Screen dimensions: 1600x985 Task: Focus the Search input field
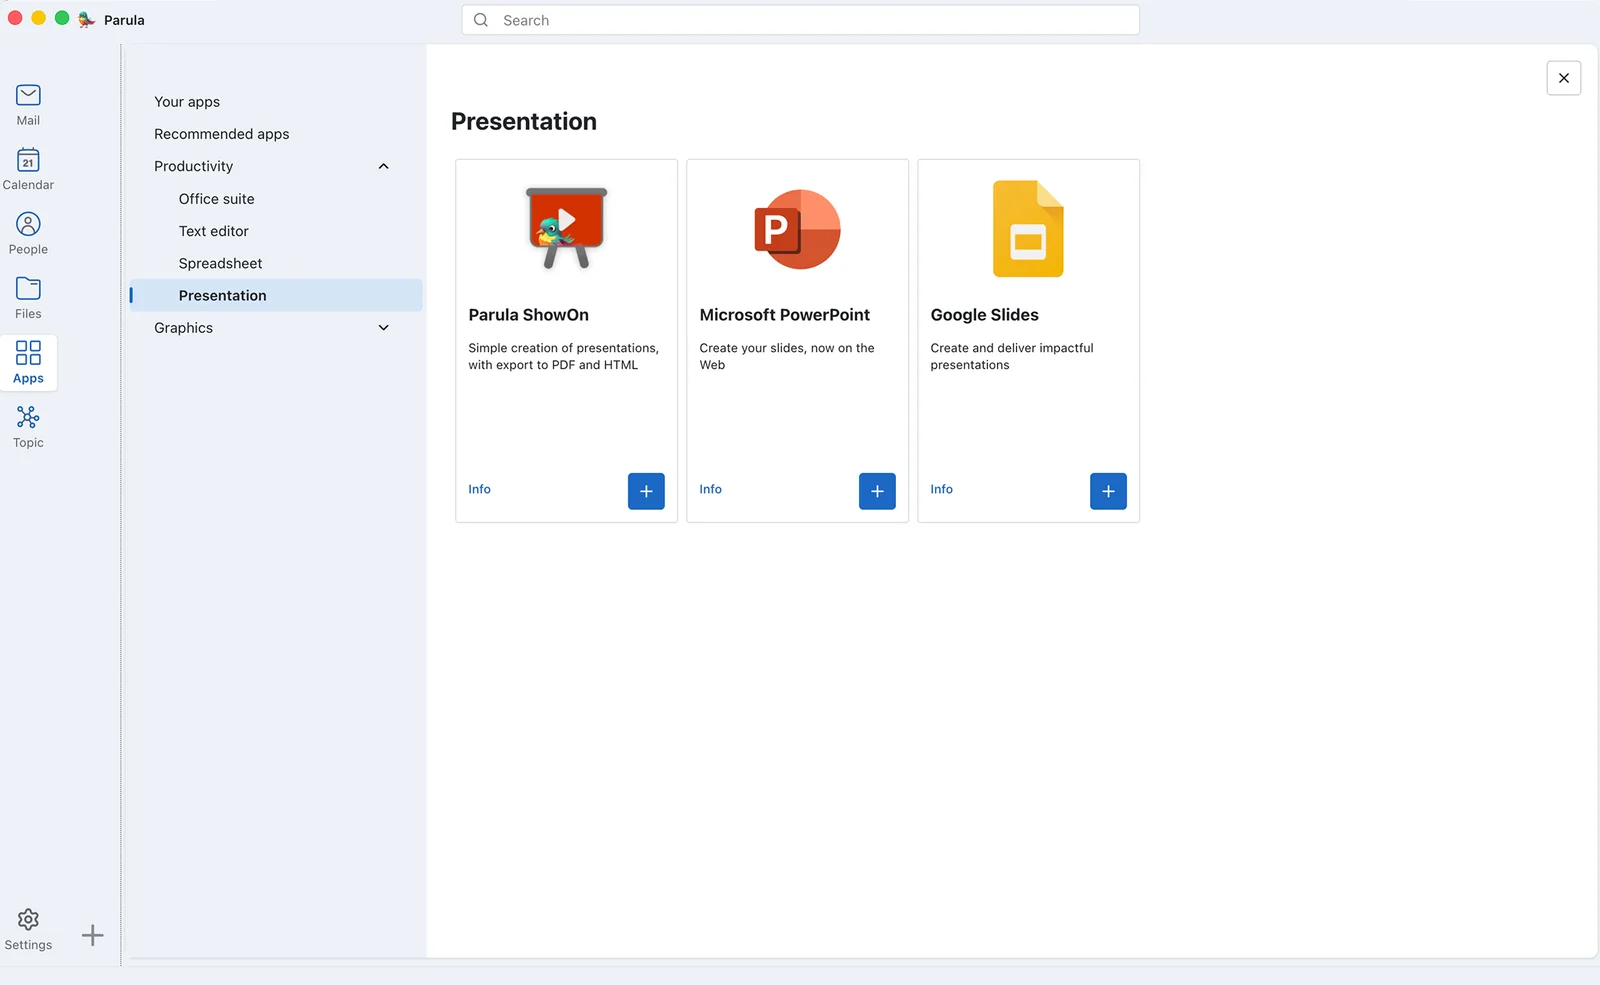800,20
